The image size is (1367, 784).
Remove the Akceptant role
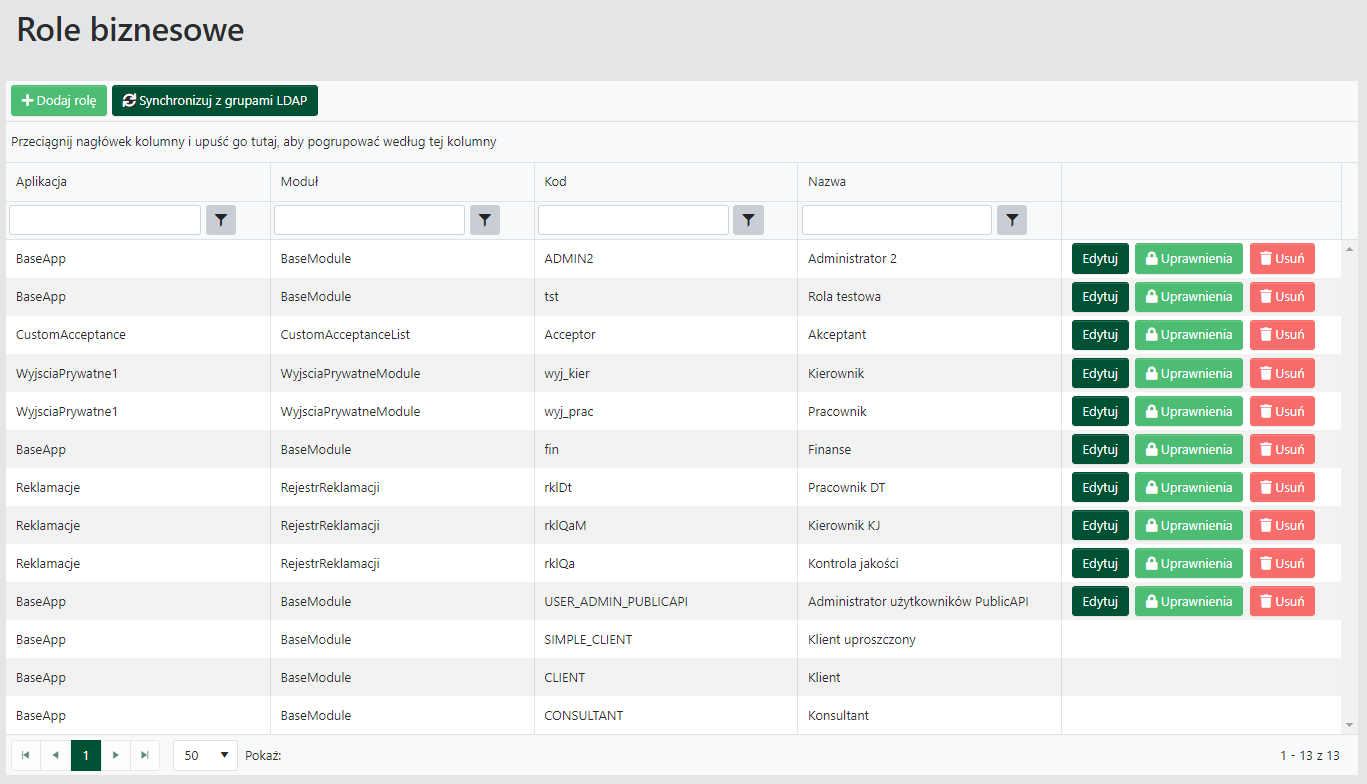1282,335
